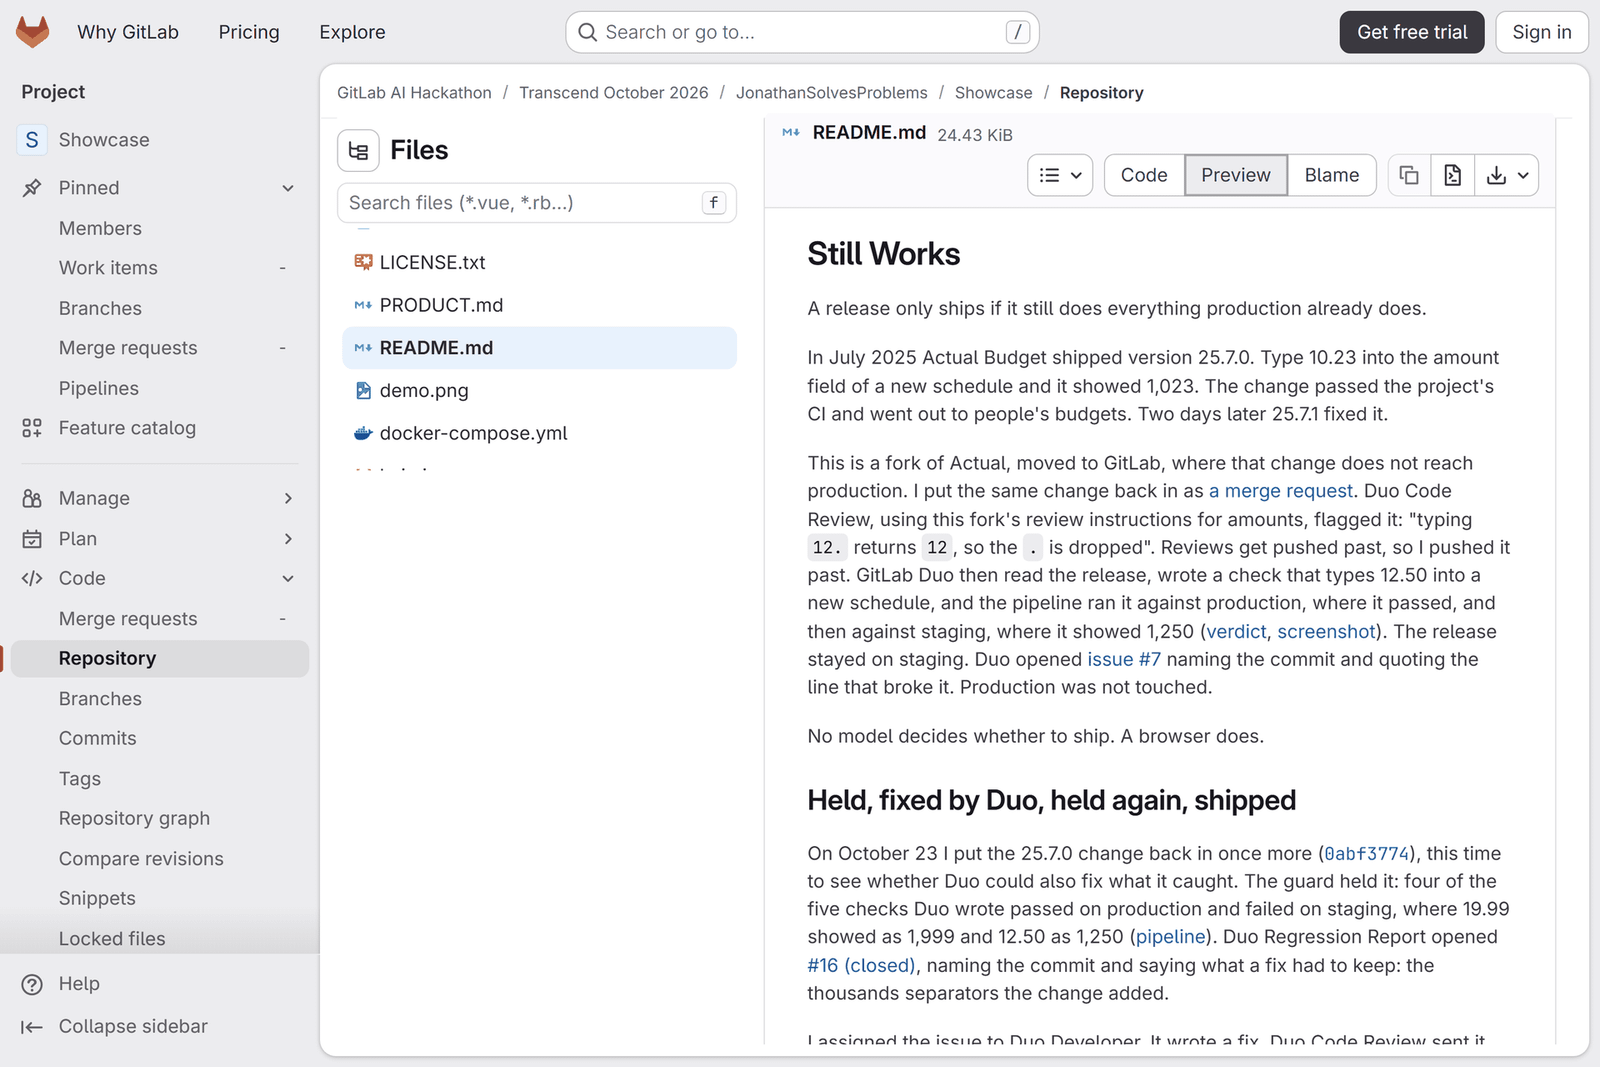Image resolution: width=1600 pixels, height=1067 pixels.
Task: Click markdown icon next to README.md title
Action: click(791, 132)
